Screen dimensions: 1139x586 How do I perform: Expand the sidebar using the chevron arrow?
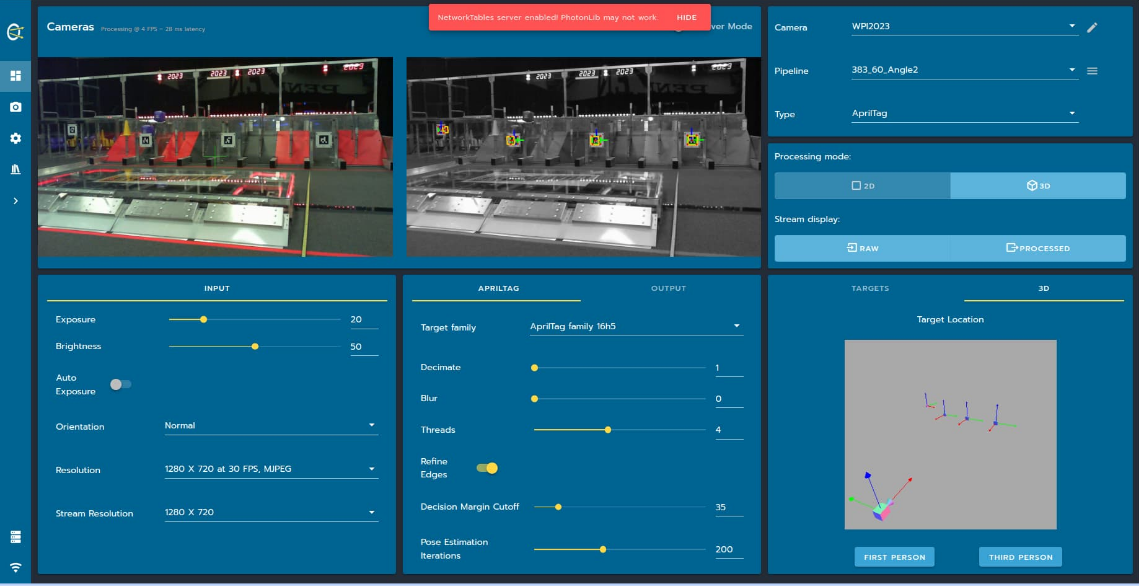click(x=15, y=201)
